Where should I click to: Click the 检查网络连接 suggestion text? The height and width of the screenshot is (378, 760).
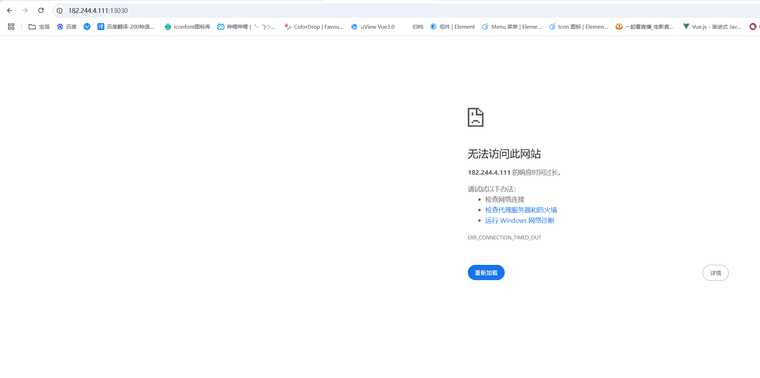point(505,199)
